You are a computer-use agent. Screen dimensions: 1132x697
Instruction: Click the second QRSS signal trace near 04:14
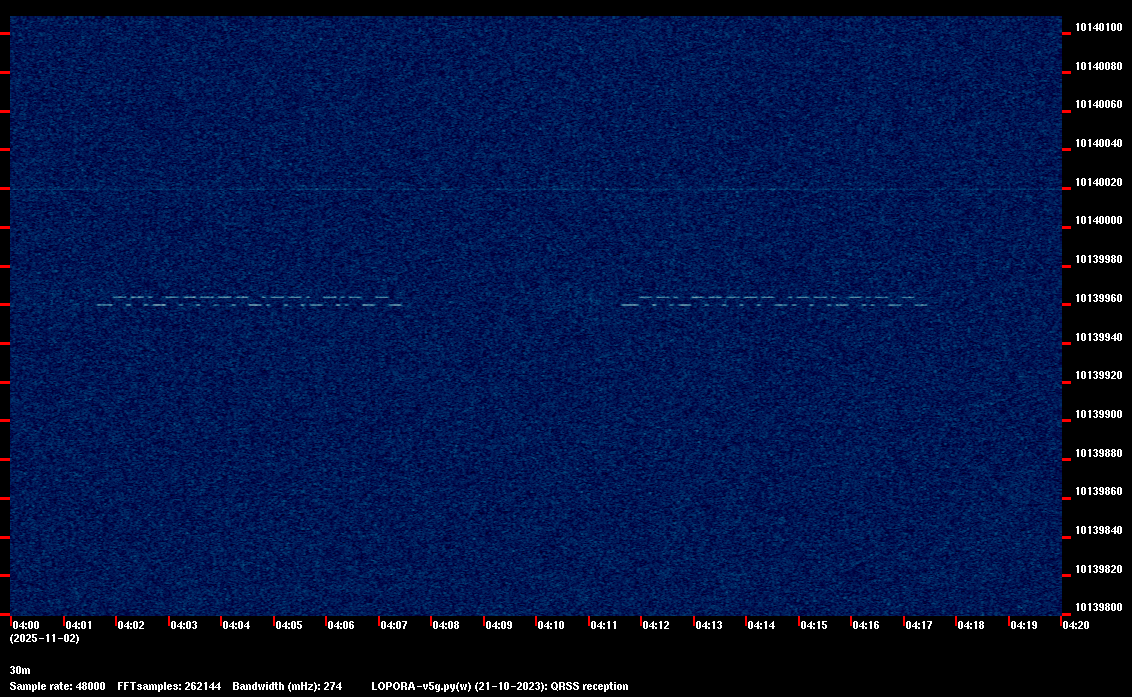[x=774, y=301]
